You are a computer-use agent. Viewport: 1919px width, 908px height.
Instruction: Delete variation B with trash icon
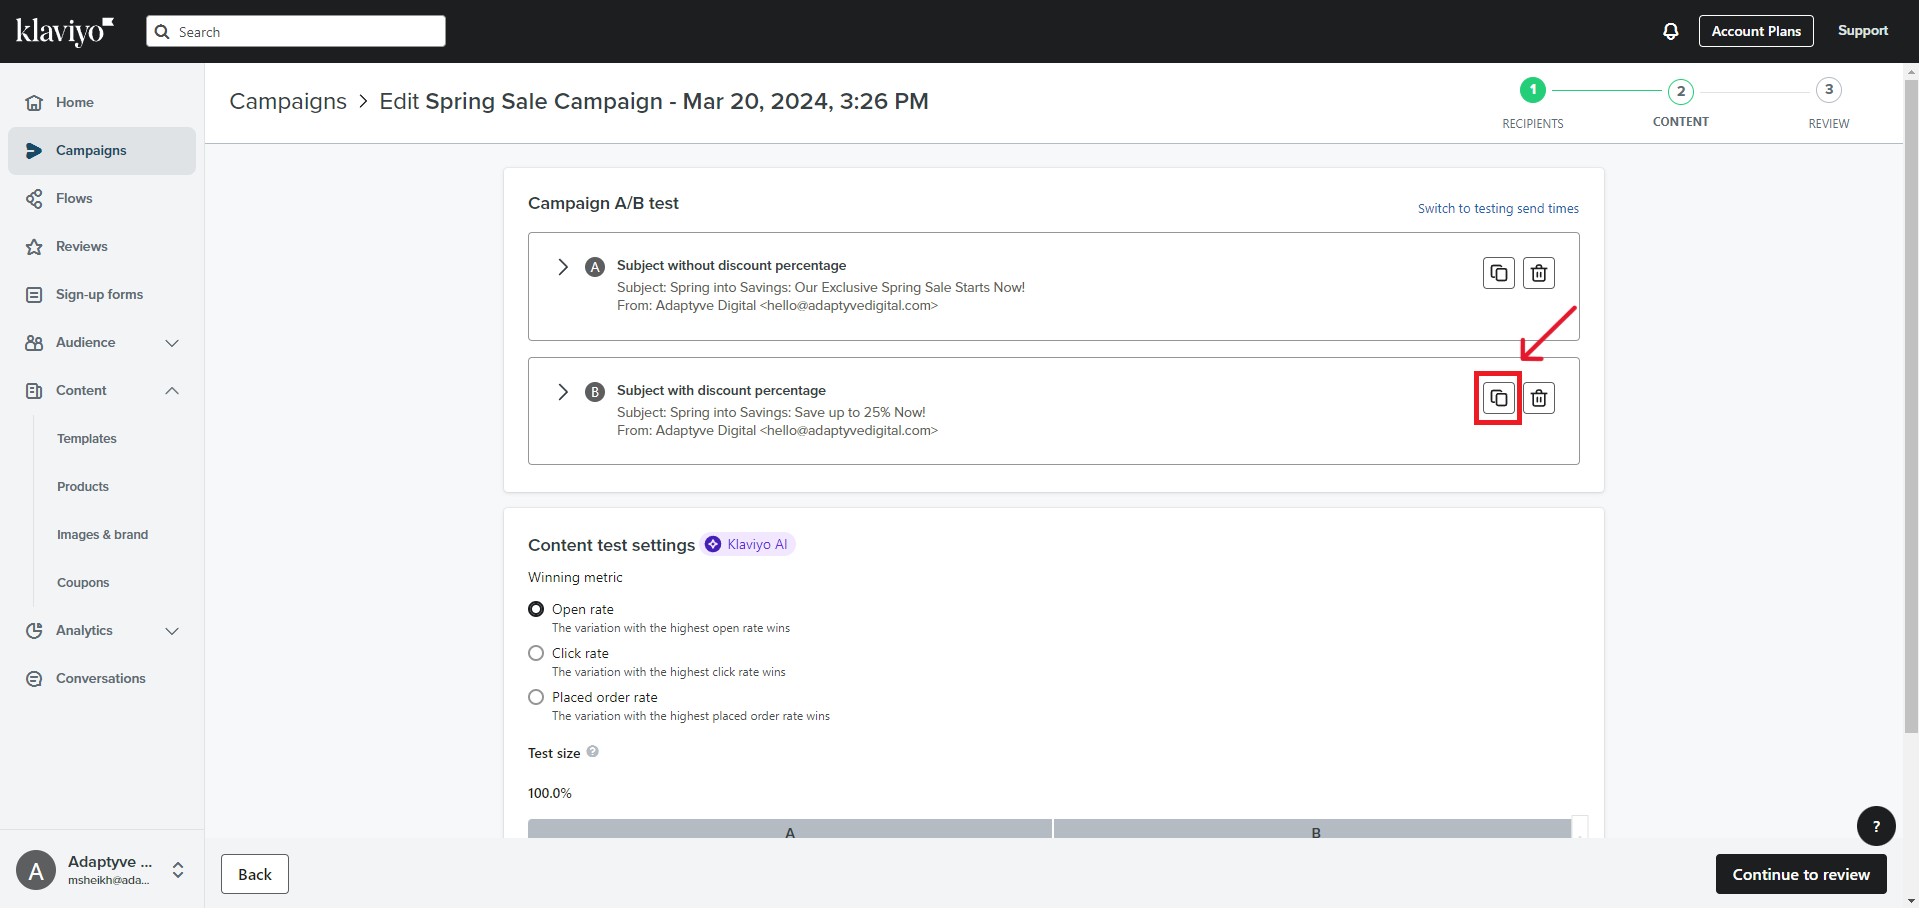[x=1538, y=398]
